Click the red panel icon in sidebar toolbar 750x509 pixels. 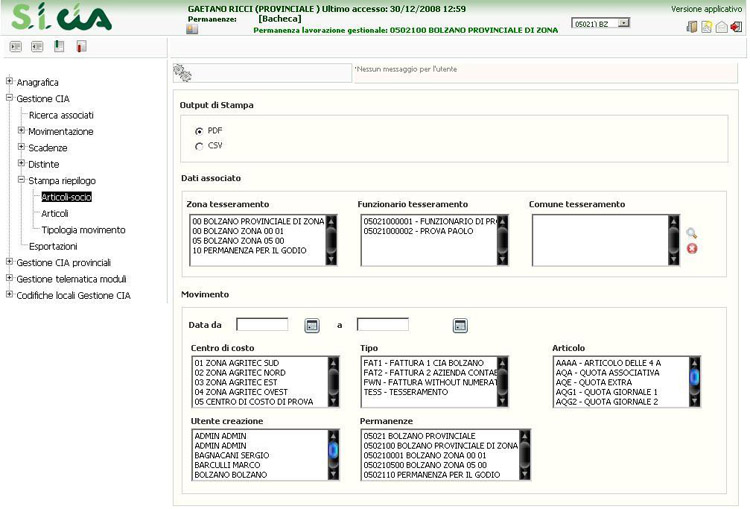[x=81, y=46]
